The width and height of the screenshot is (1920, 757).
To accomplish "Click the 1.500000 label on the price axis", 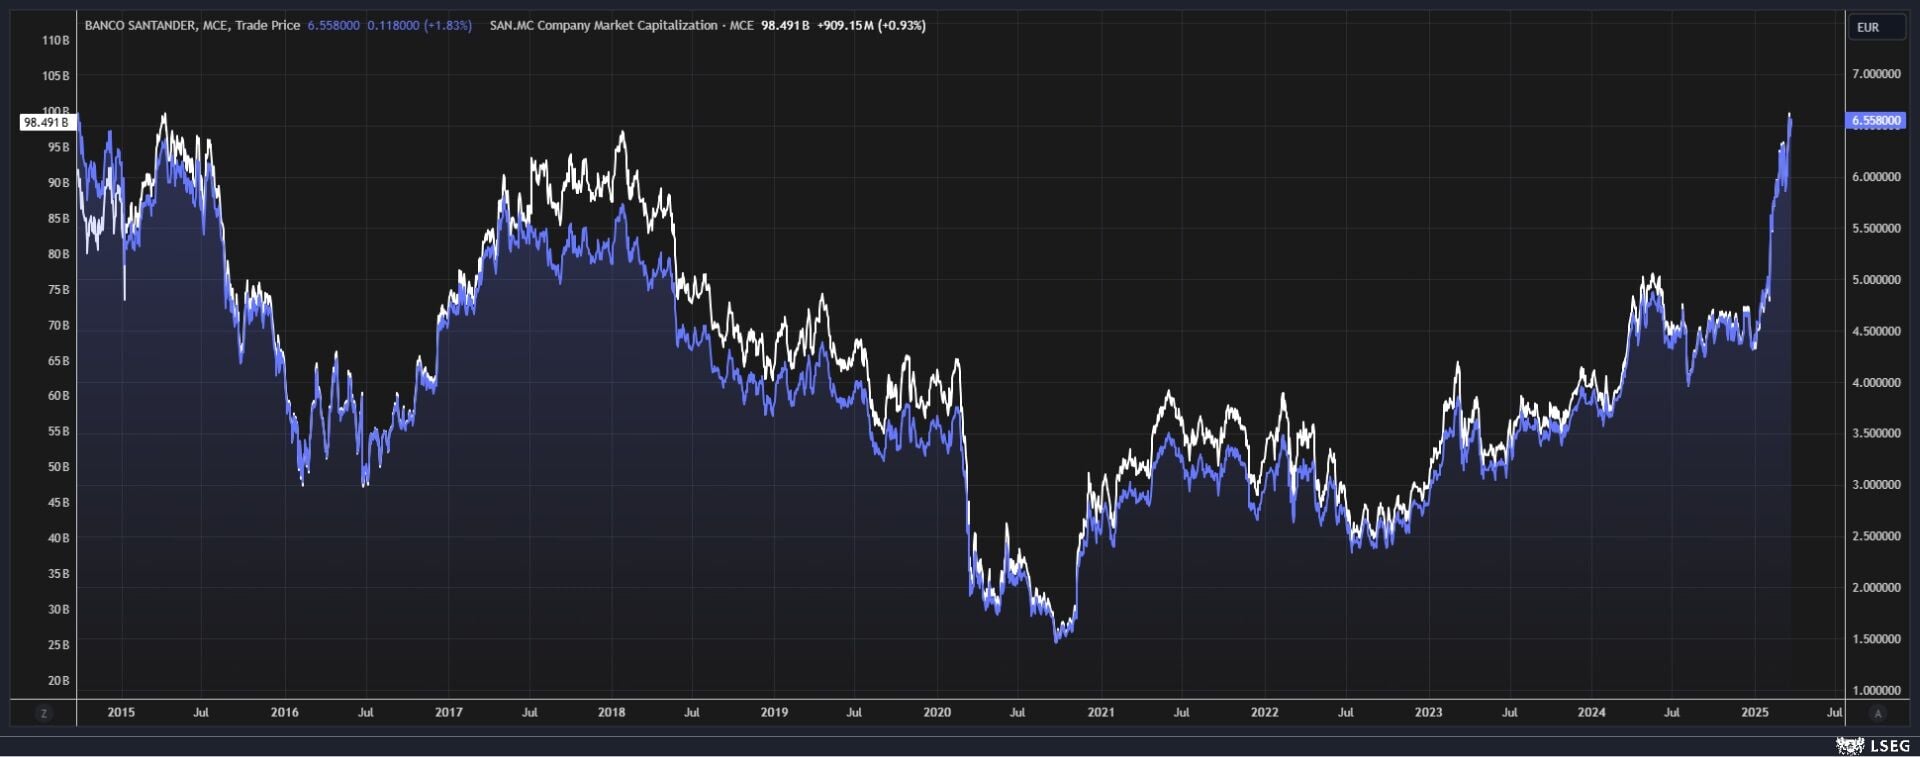I will [x=1876, y=639].
